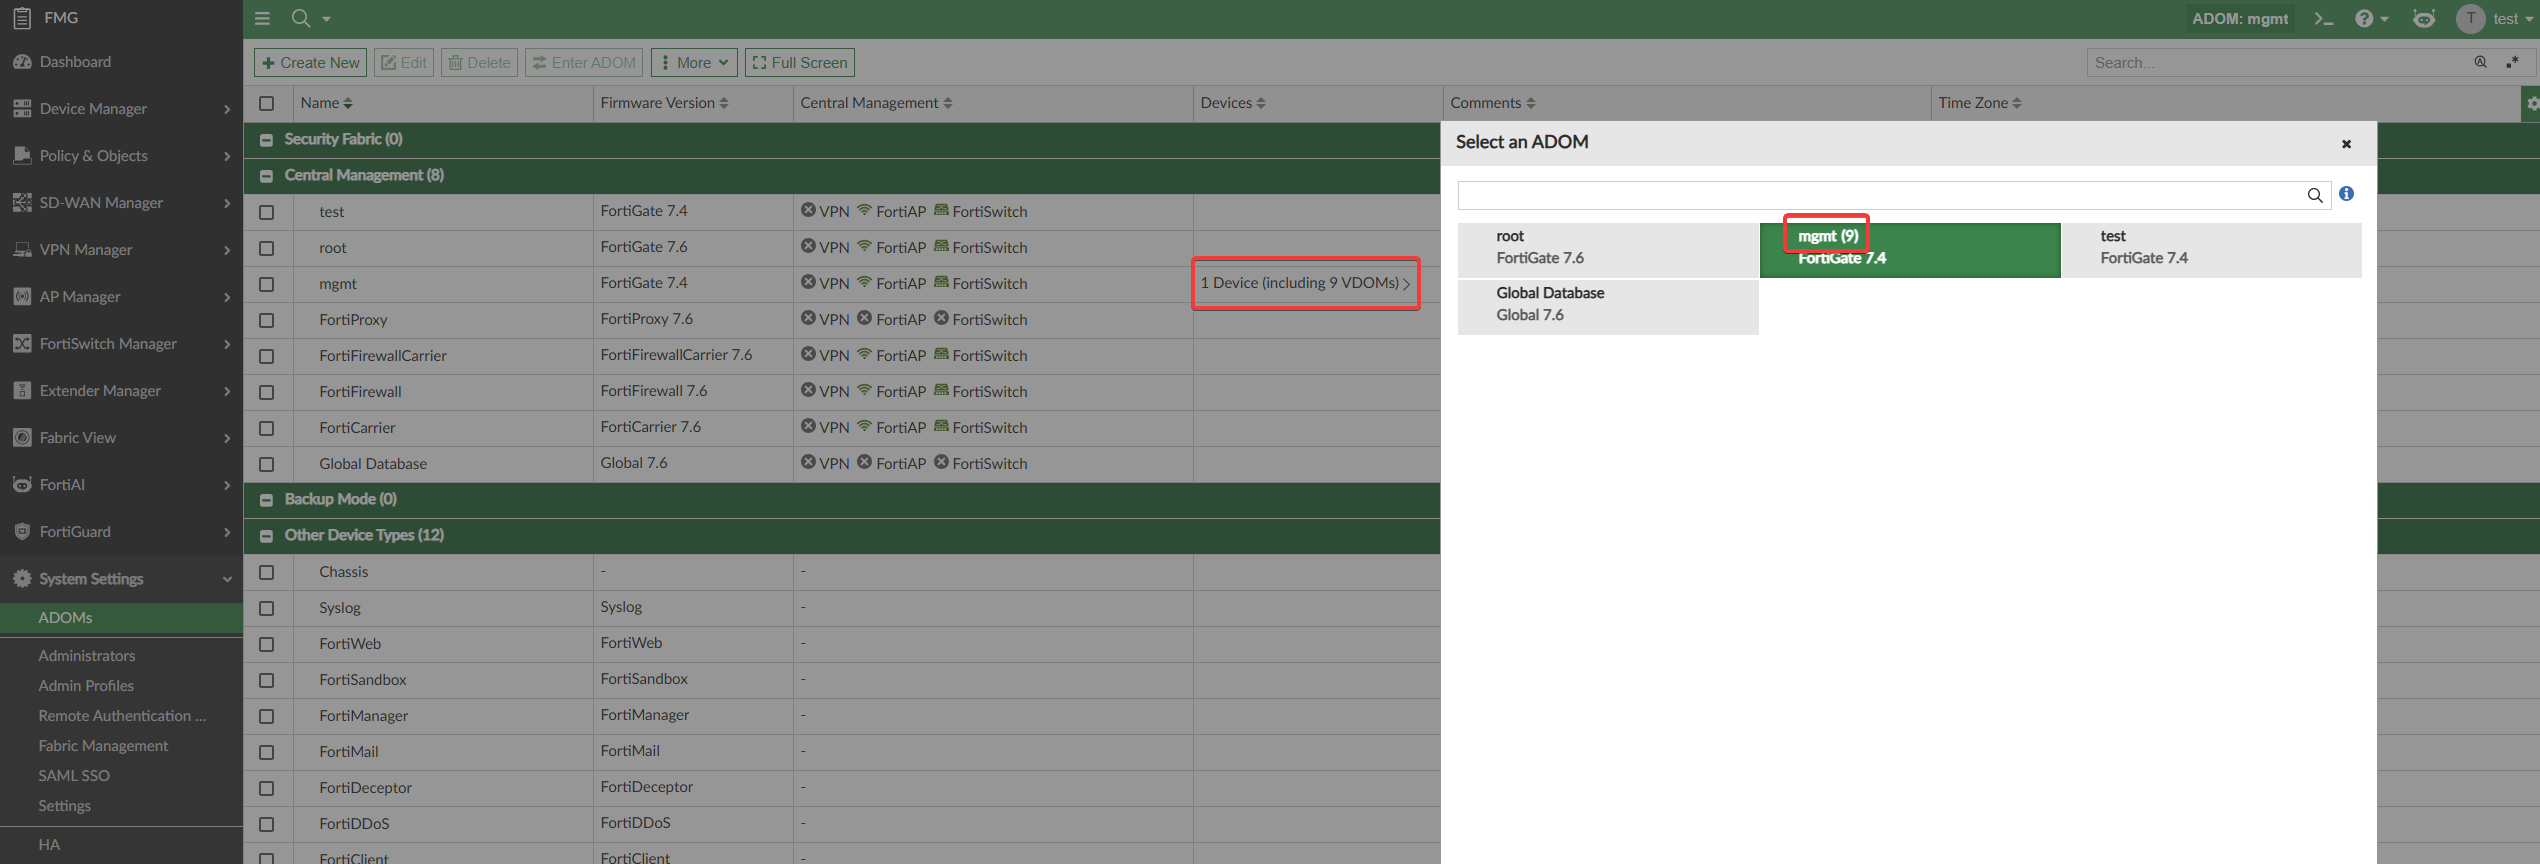The image size is (2540, 864).
Task: Click the Policy & Objects sidebar icon
Action: (22, 156)
